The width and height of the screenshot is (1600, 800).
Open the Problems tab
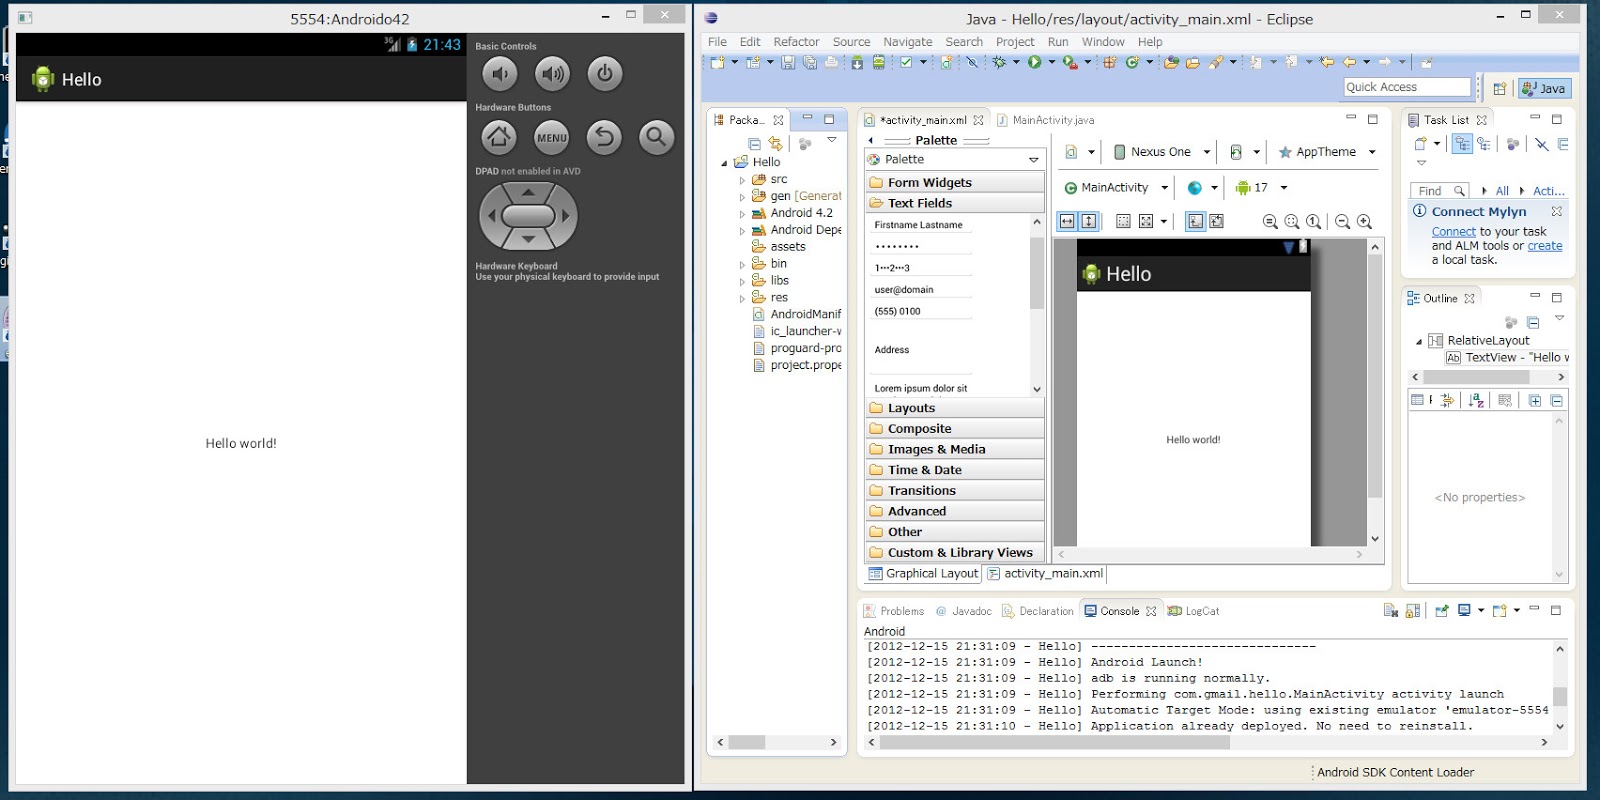[894, 611]
